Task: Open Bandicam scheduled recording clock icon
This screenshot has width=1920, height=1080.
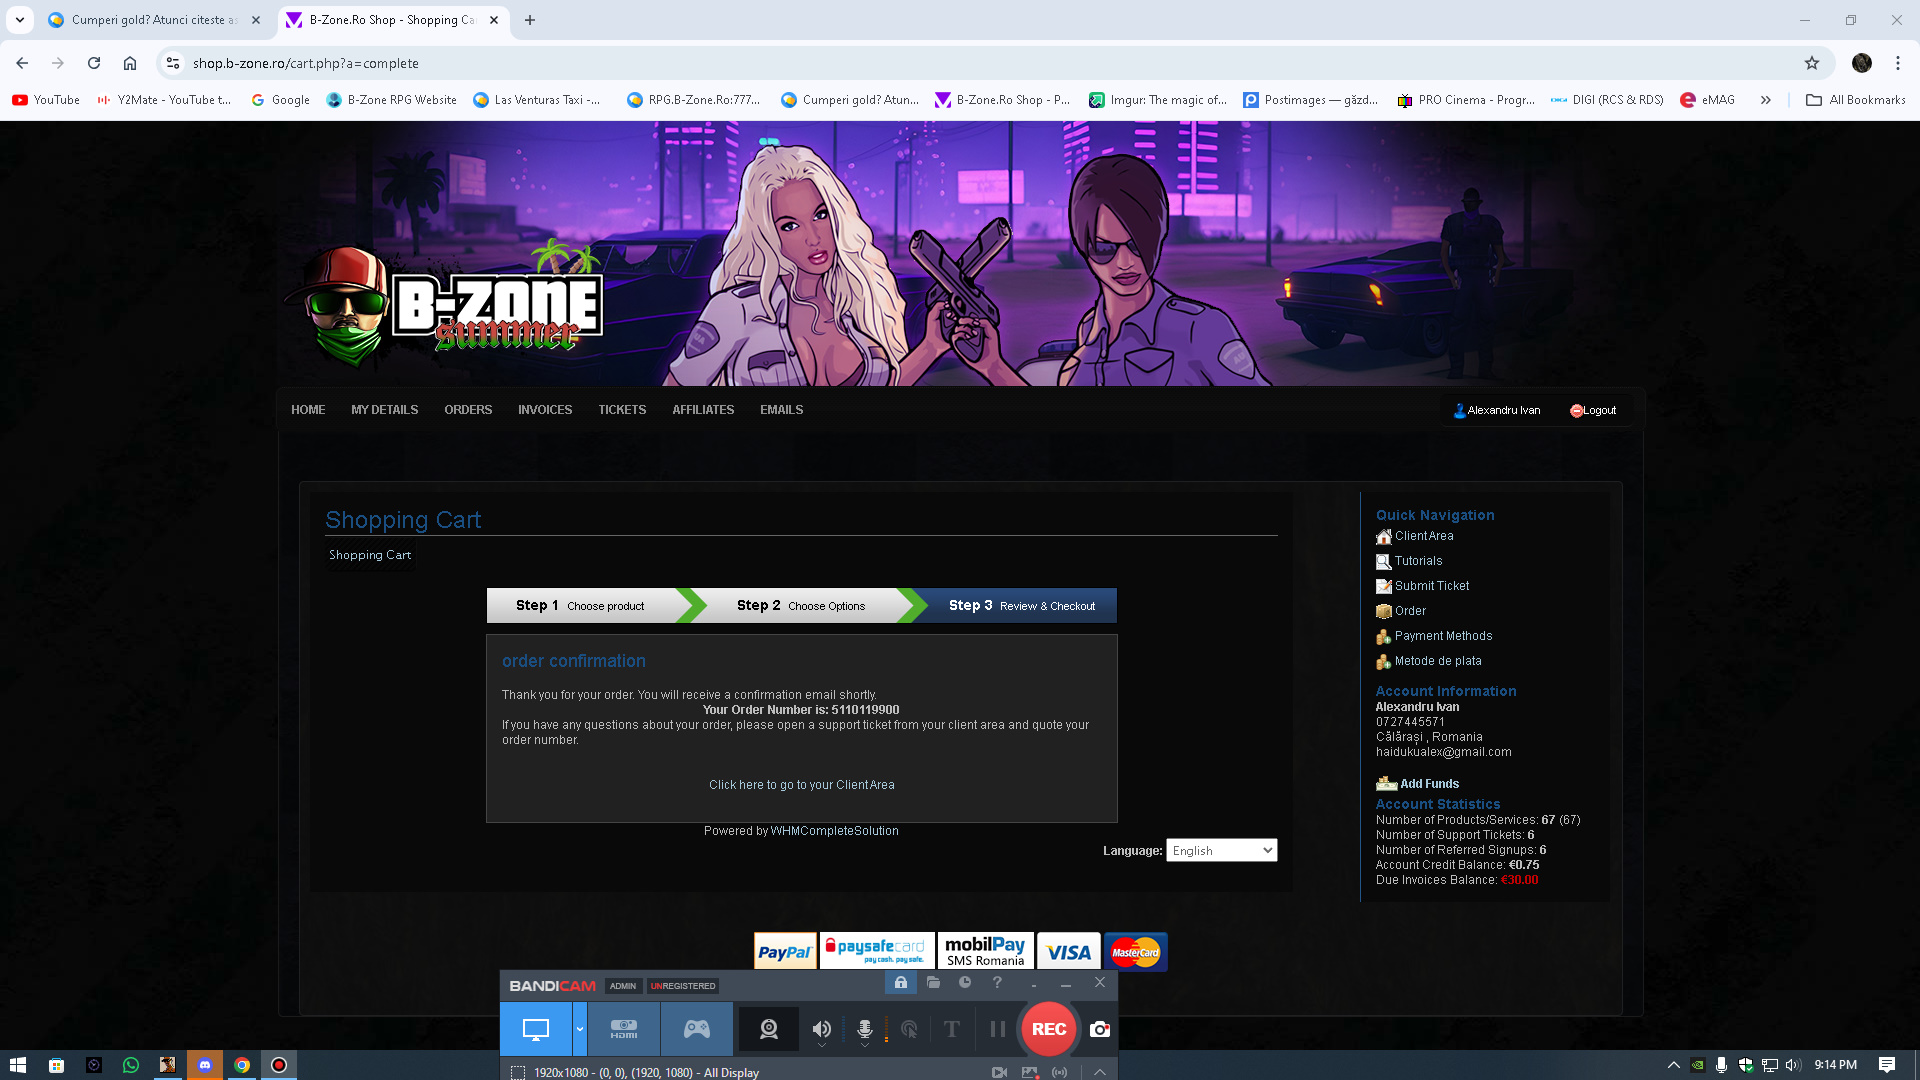Action: click(965, 983)
